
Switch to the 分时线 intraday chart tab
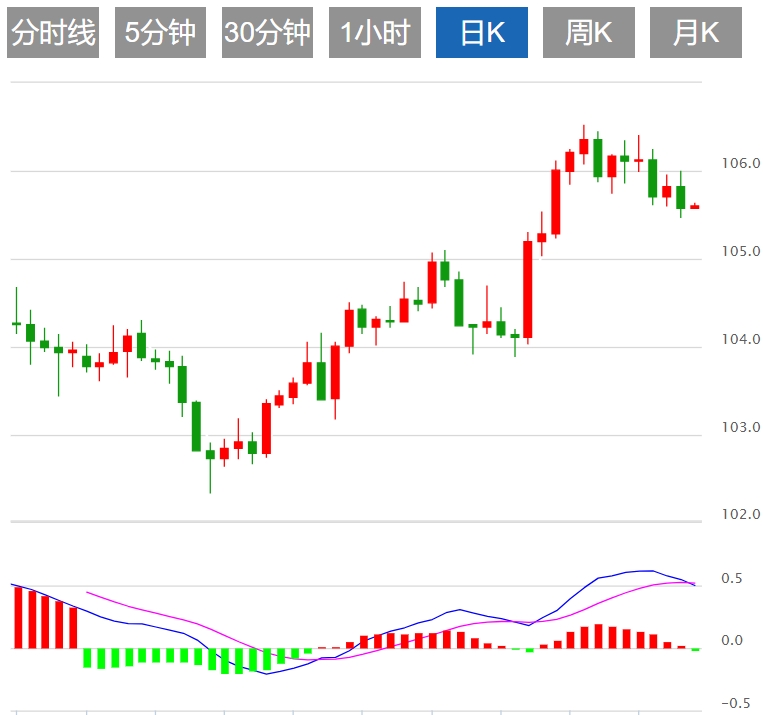[53, 33]
